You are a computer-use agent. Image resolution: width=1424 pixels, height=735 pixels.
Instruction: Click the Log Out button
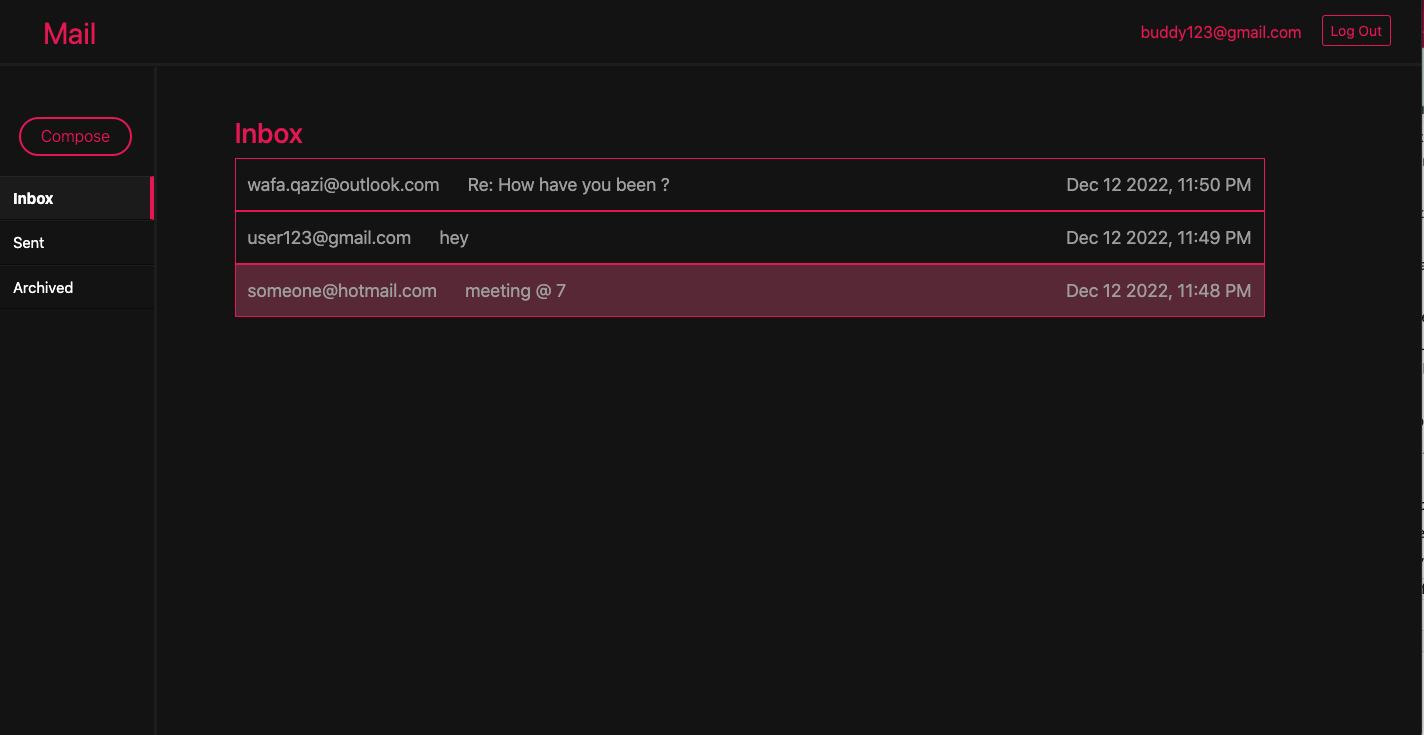[x=1356, y=30]
